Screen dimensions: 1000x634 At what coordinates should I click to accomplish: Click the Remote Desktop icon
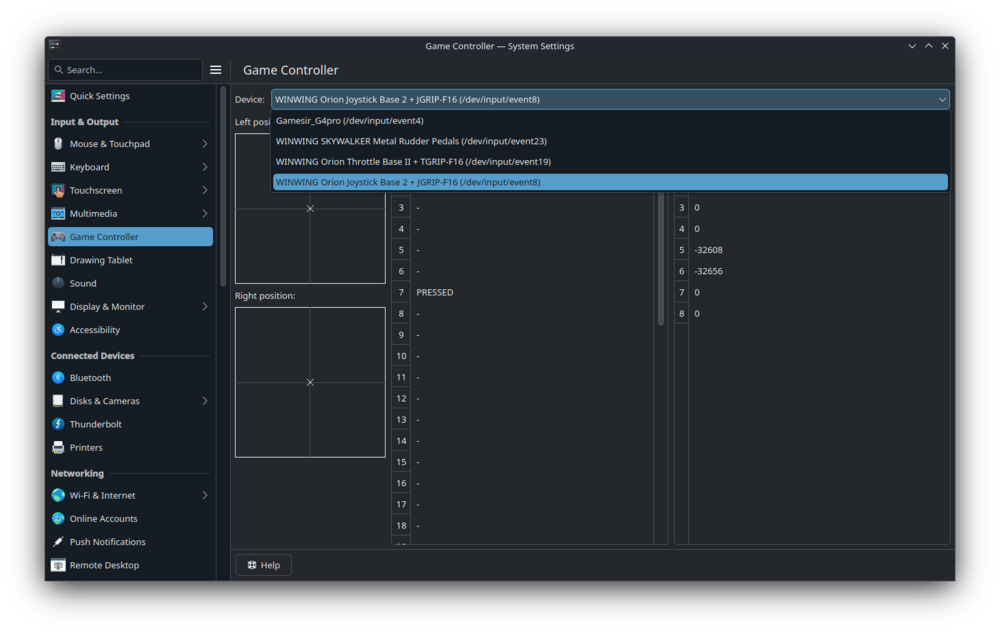(58, 565)
